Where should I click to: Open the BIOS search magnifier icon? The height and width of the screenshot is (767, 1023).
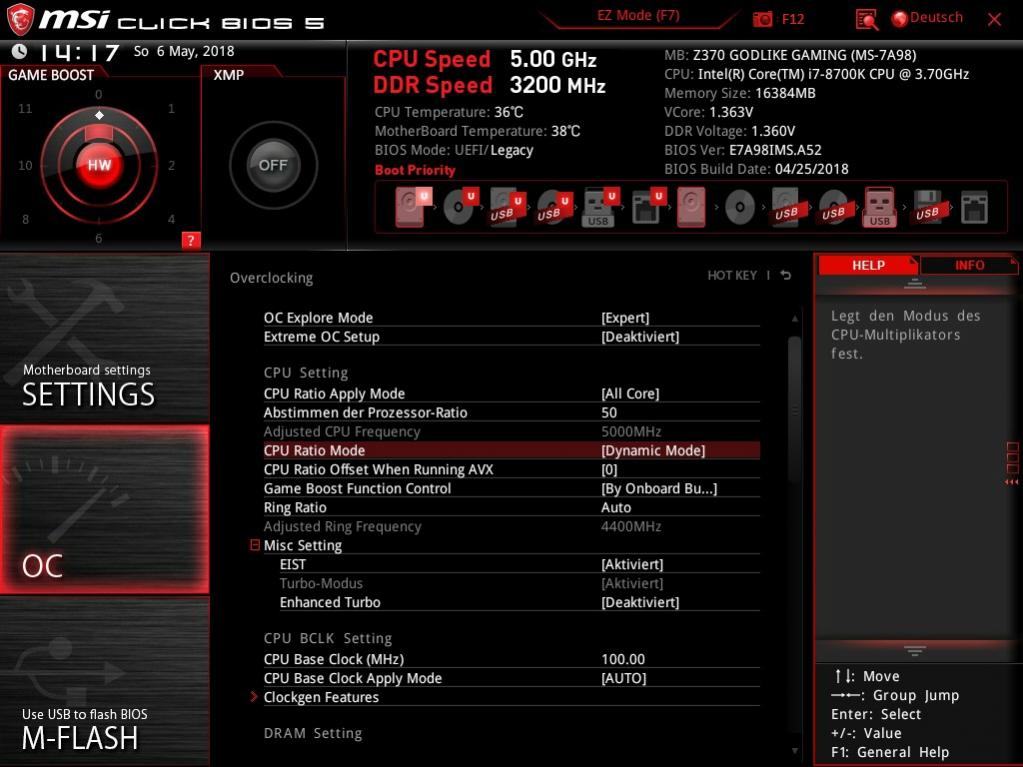pos(866,20)
